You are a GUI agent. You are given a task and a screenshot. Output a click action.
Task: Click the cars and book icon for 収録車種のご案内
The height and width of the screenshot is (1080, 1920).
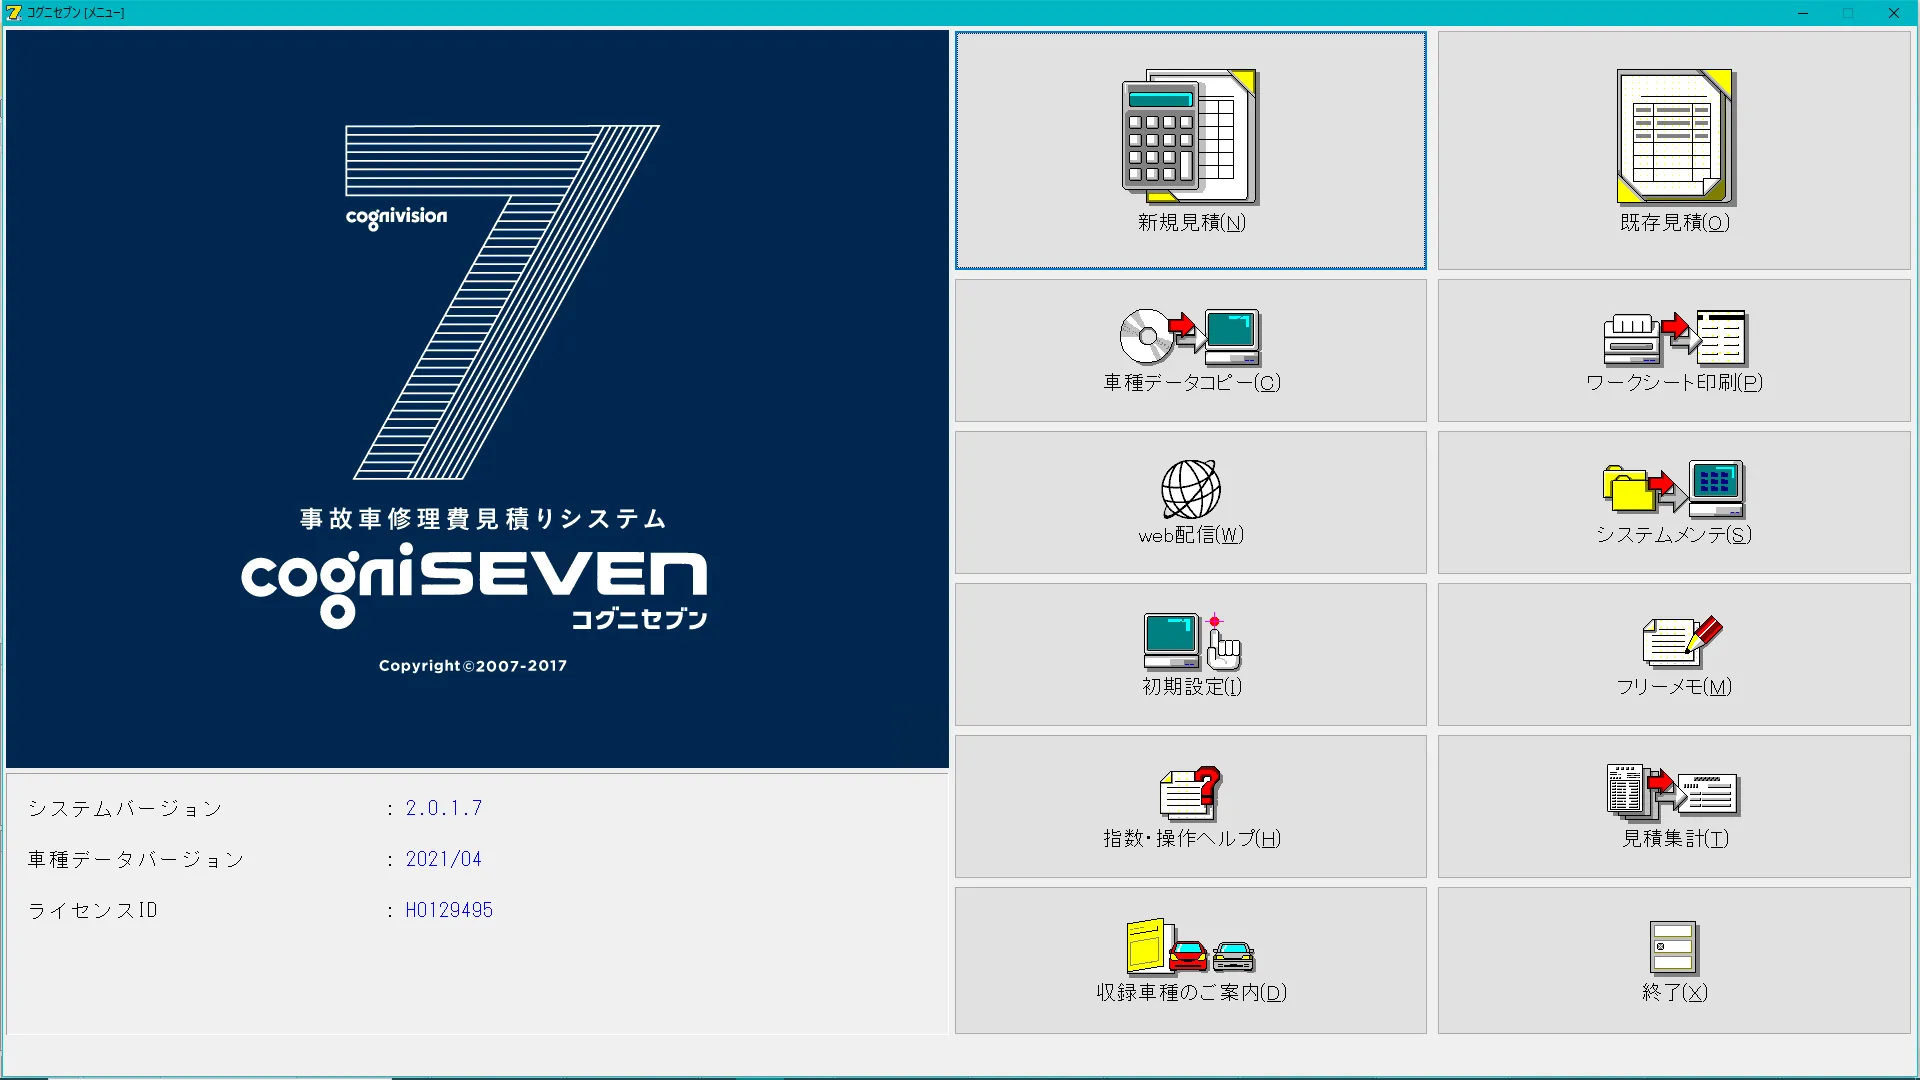click(x=1190, y=945)
